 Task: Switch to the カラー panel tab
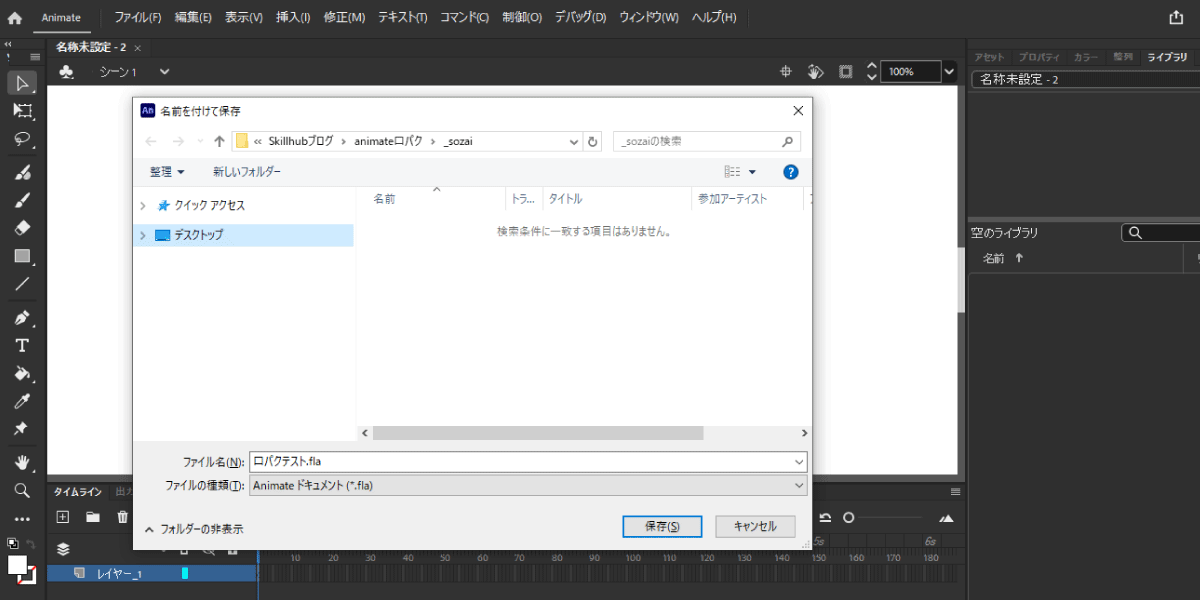point(1085,57)
